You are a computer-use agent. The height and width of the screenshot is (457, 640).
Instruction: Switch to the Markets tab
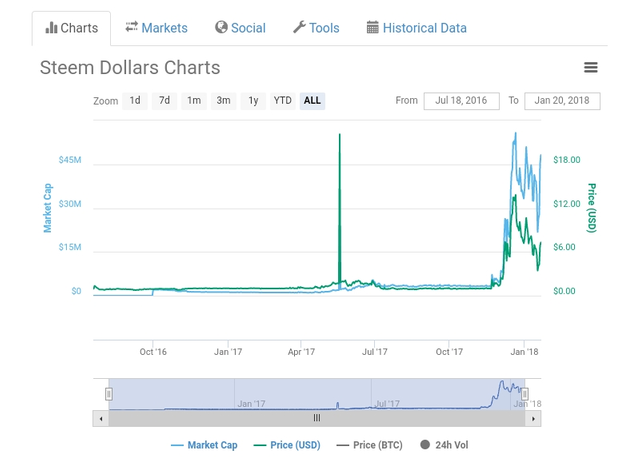[x=156, y=28]
